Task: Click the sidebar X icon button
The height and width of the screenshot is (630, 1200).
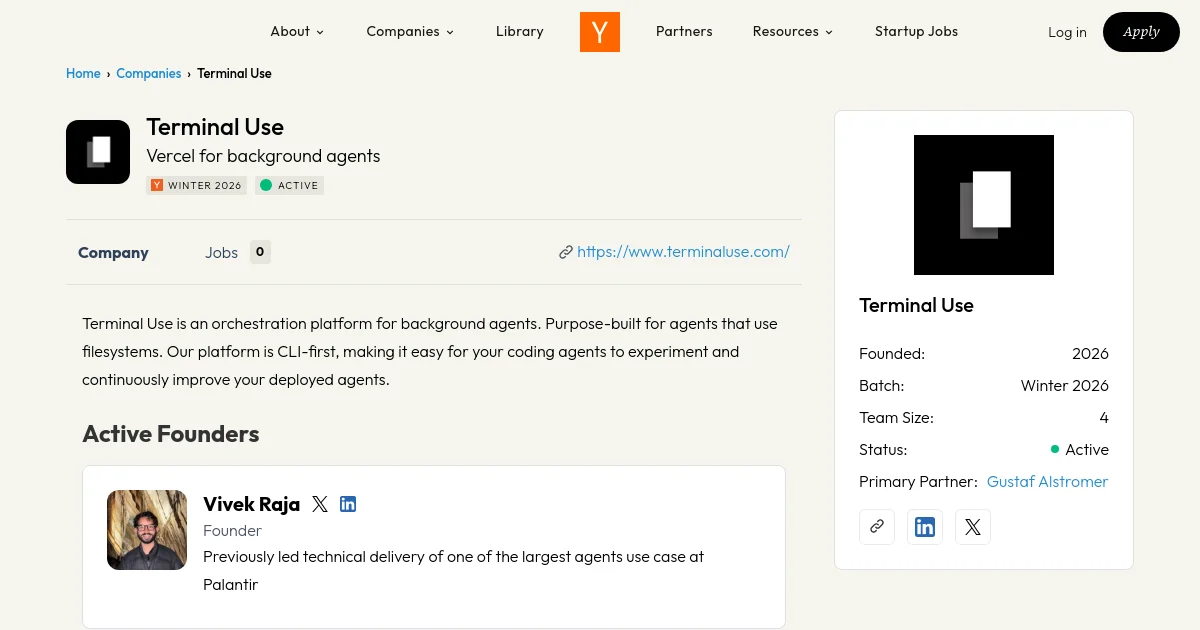Action: 973,526
